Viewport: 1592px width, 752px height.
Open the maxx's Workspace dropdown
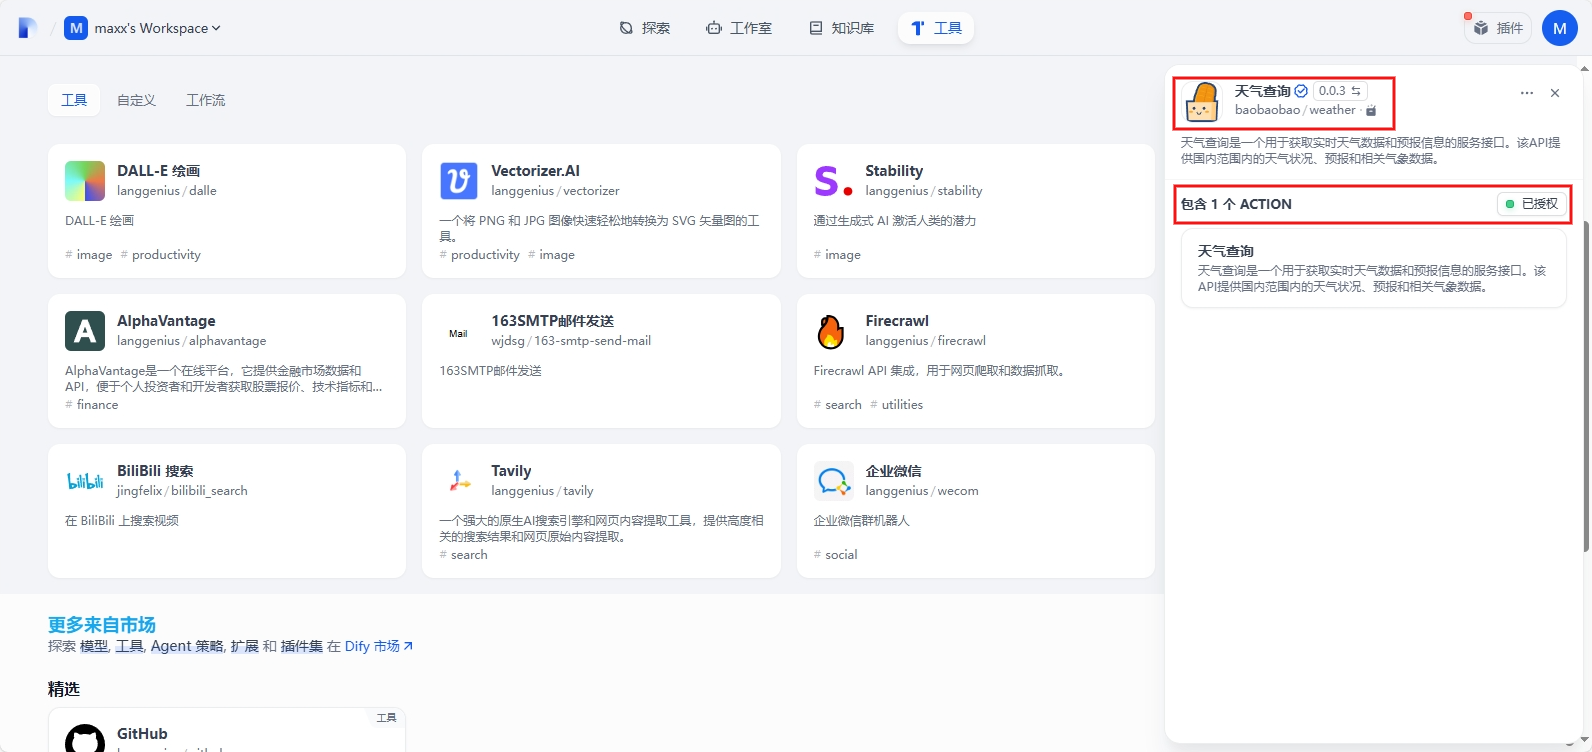tap(143, 28)
